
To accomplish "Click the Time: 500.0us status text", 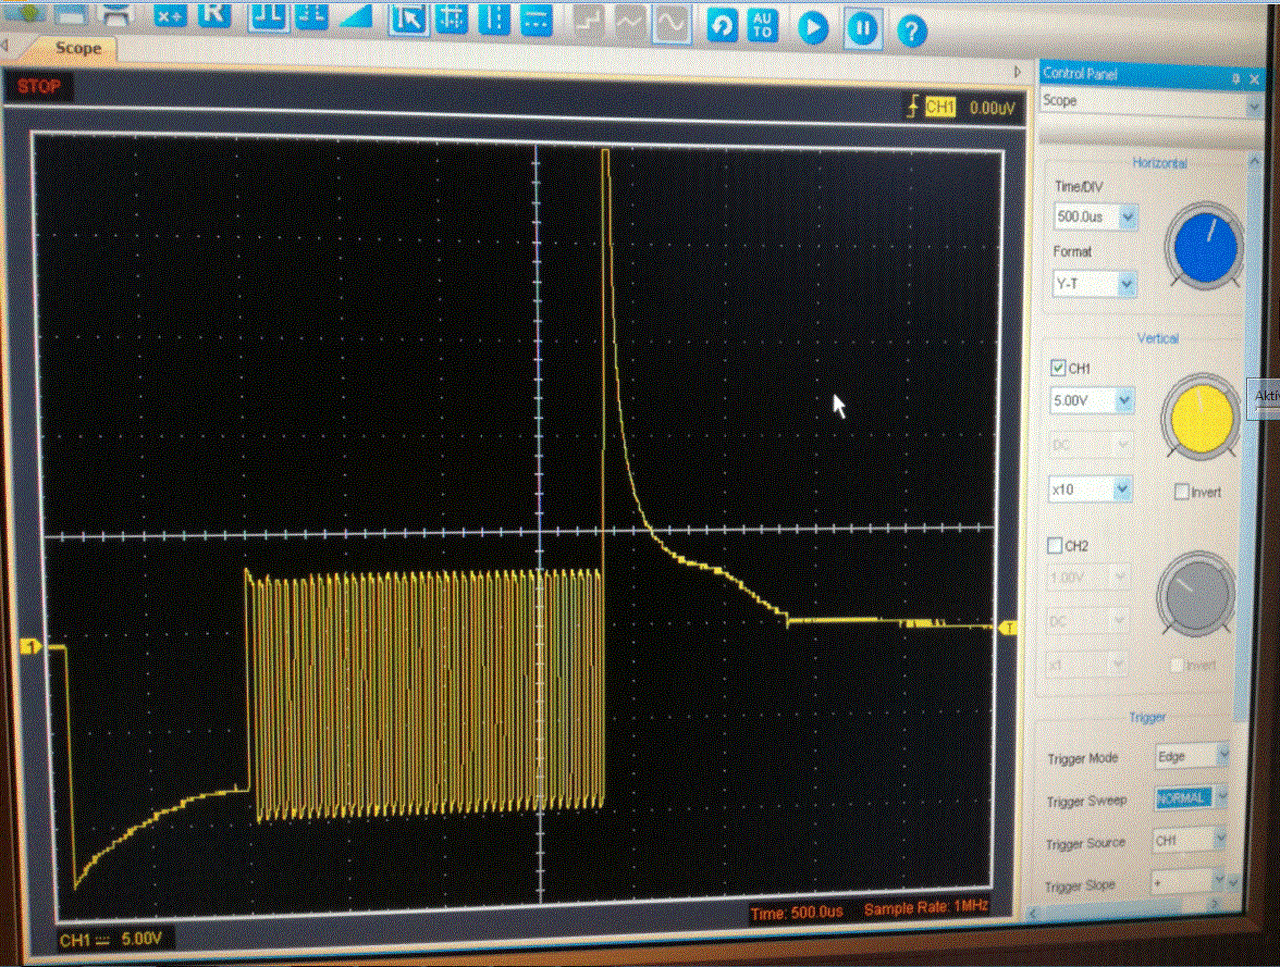I will click(797, 912).
